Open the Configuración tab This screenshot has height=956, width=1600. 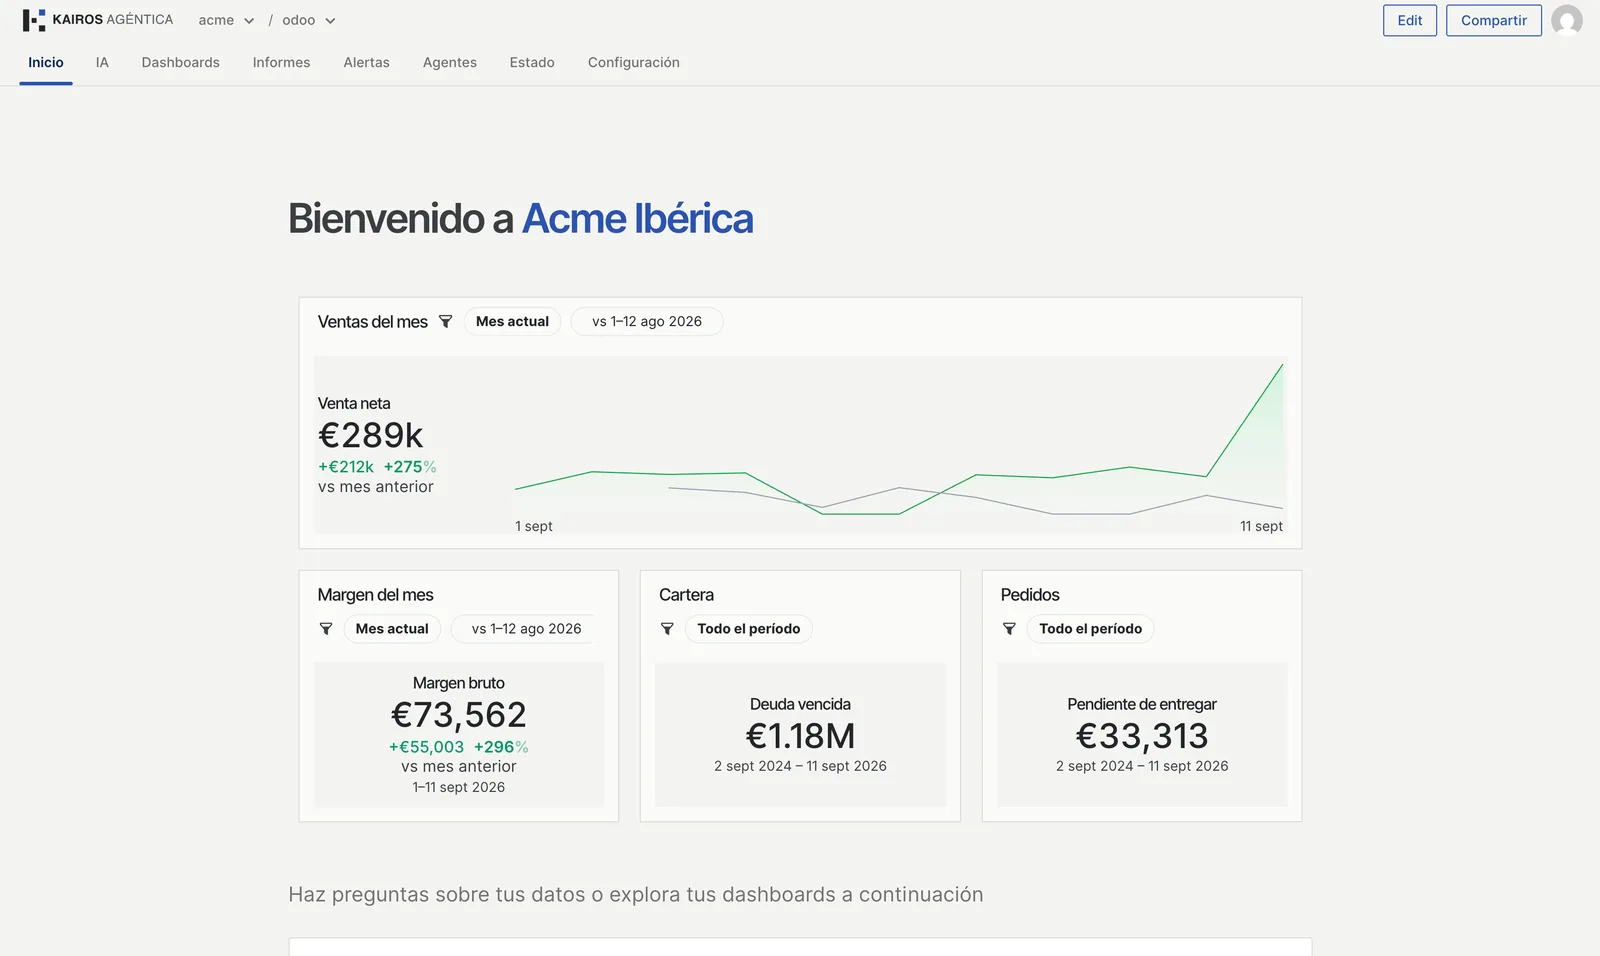[634, 63]
